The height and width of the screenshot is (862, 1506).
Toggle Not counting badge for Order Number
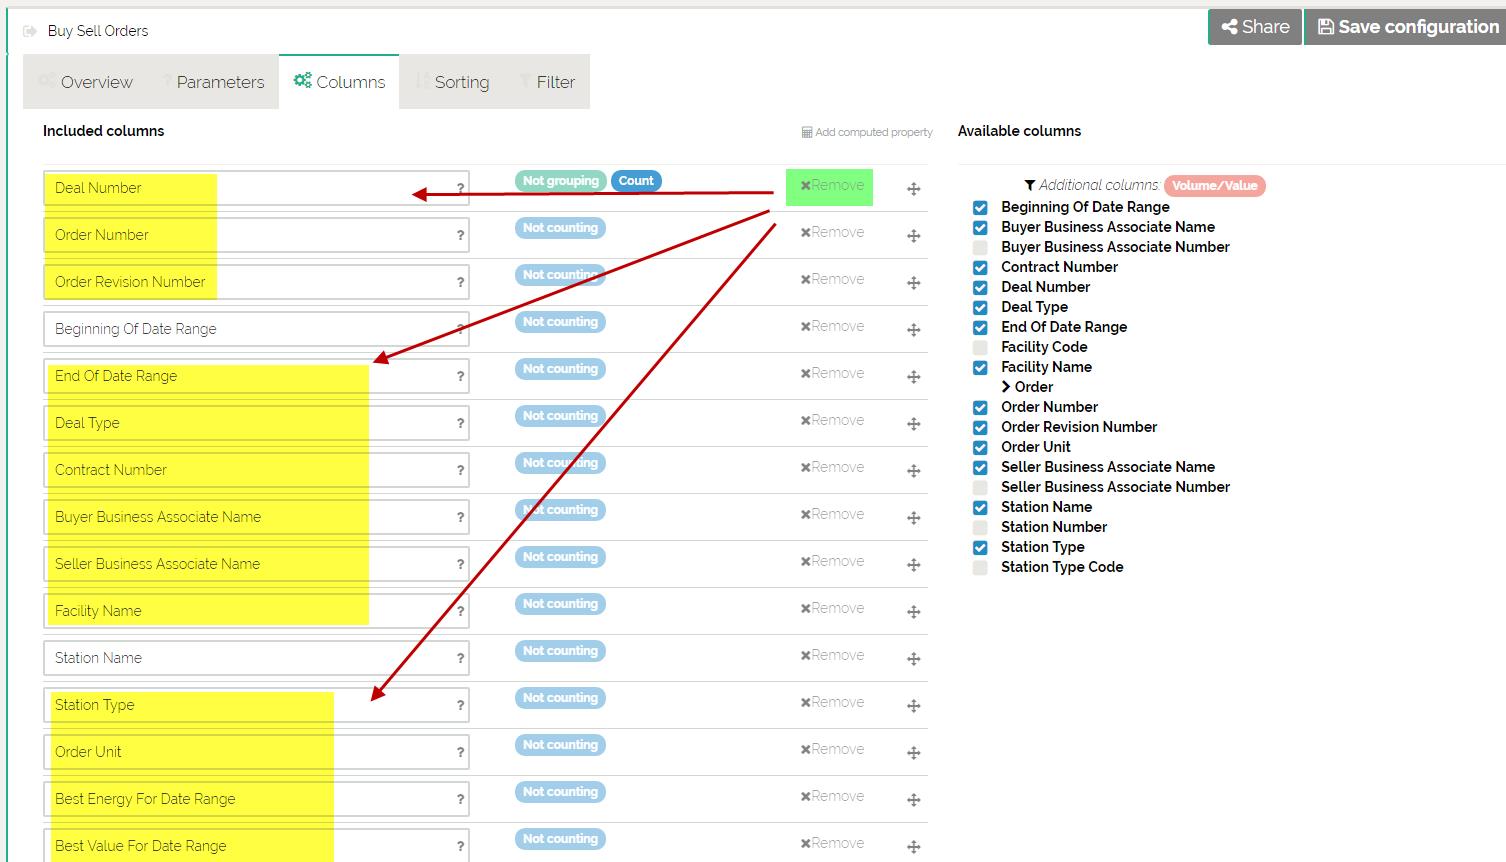(x=560, y=228)
